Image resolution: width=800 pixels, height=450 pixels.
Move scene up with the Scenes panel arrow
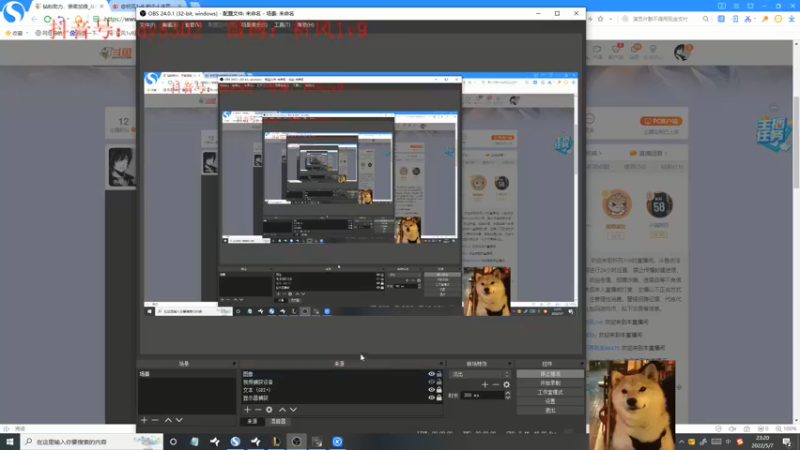point(168,420)
